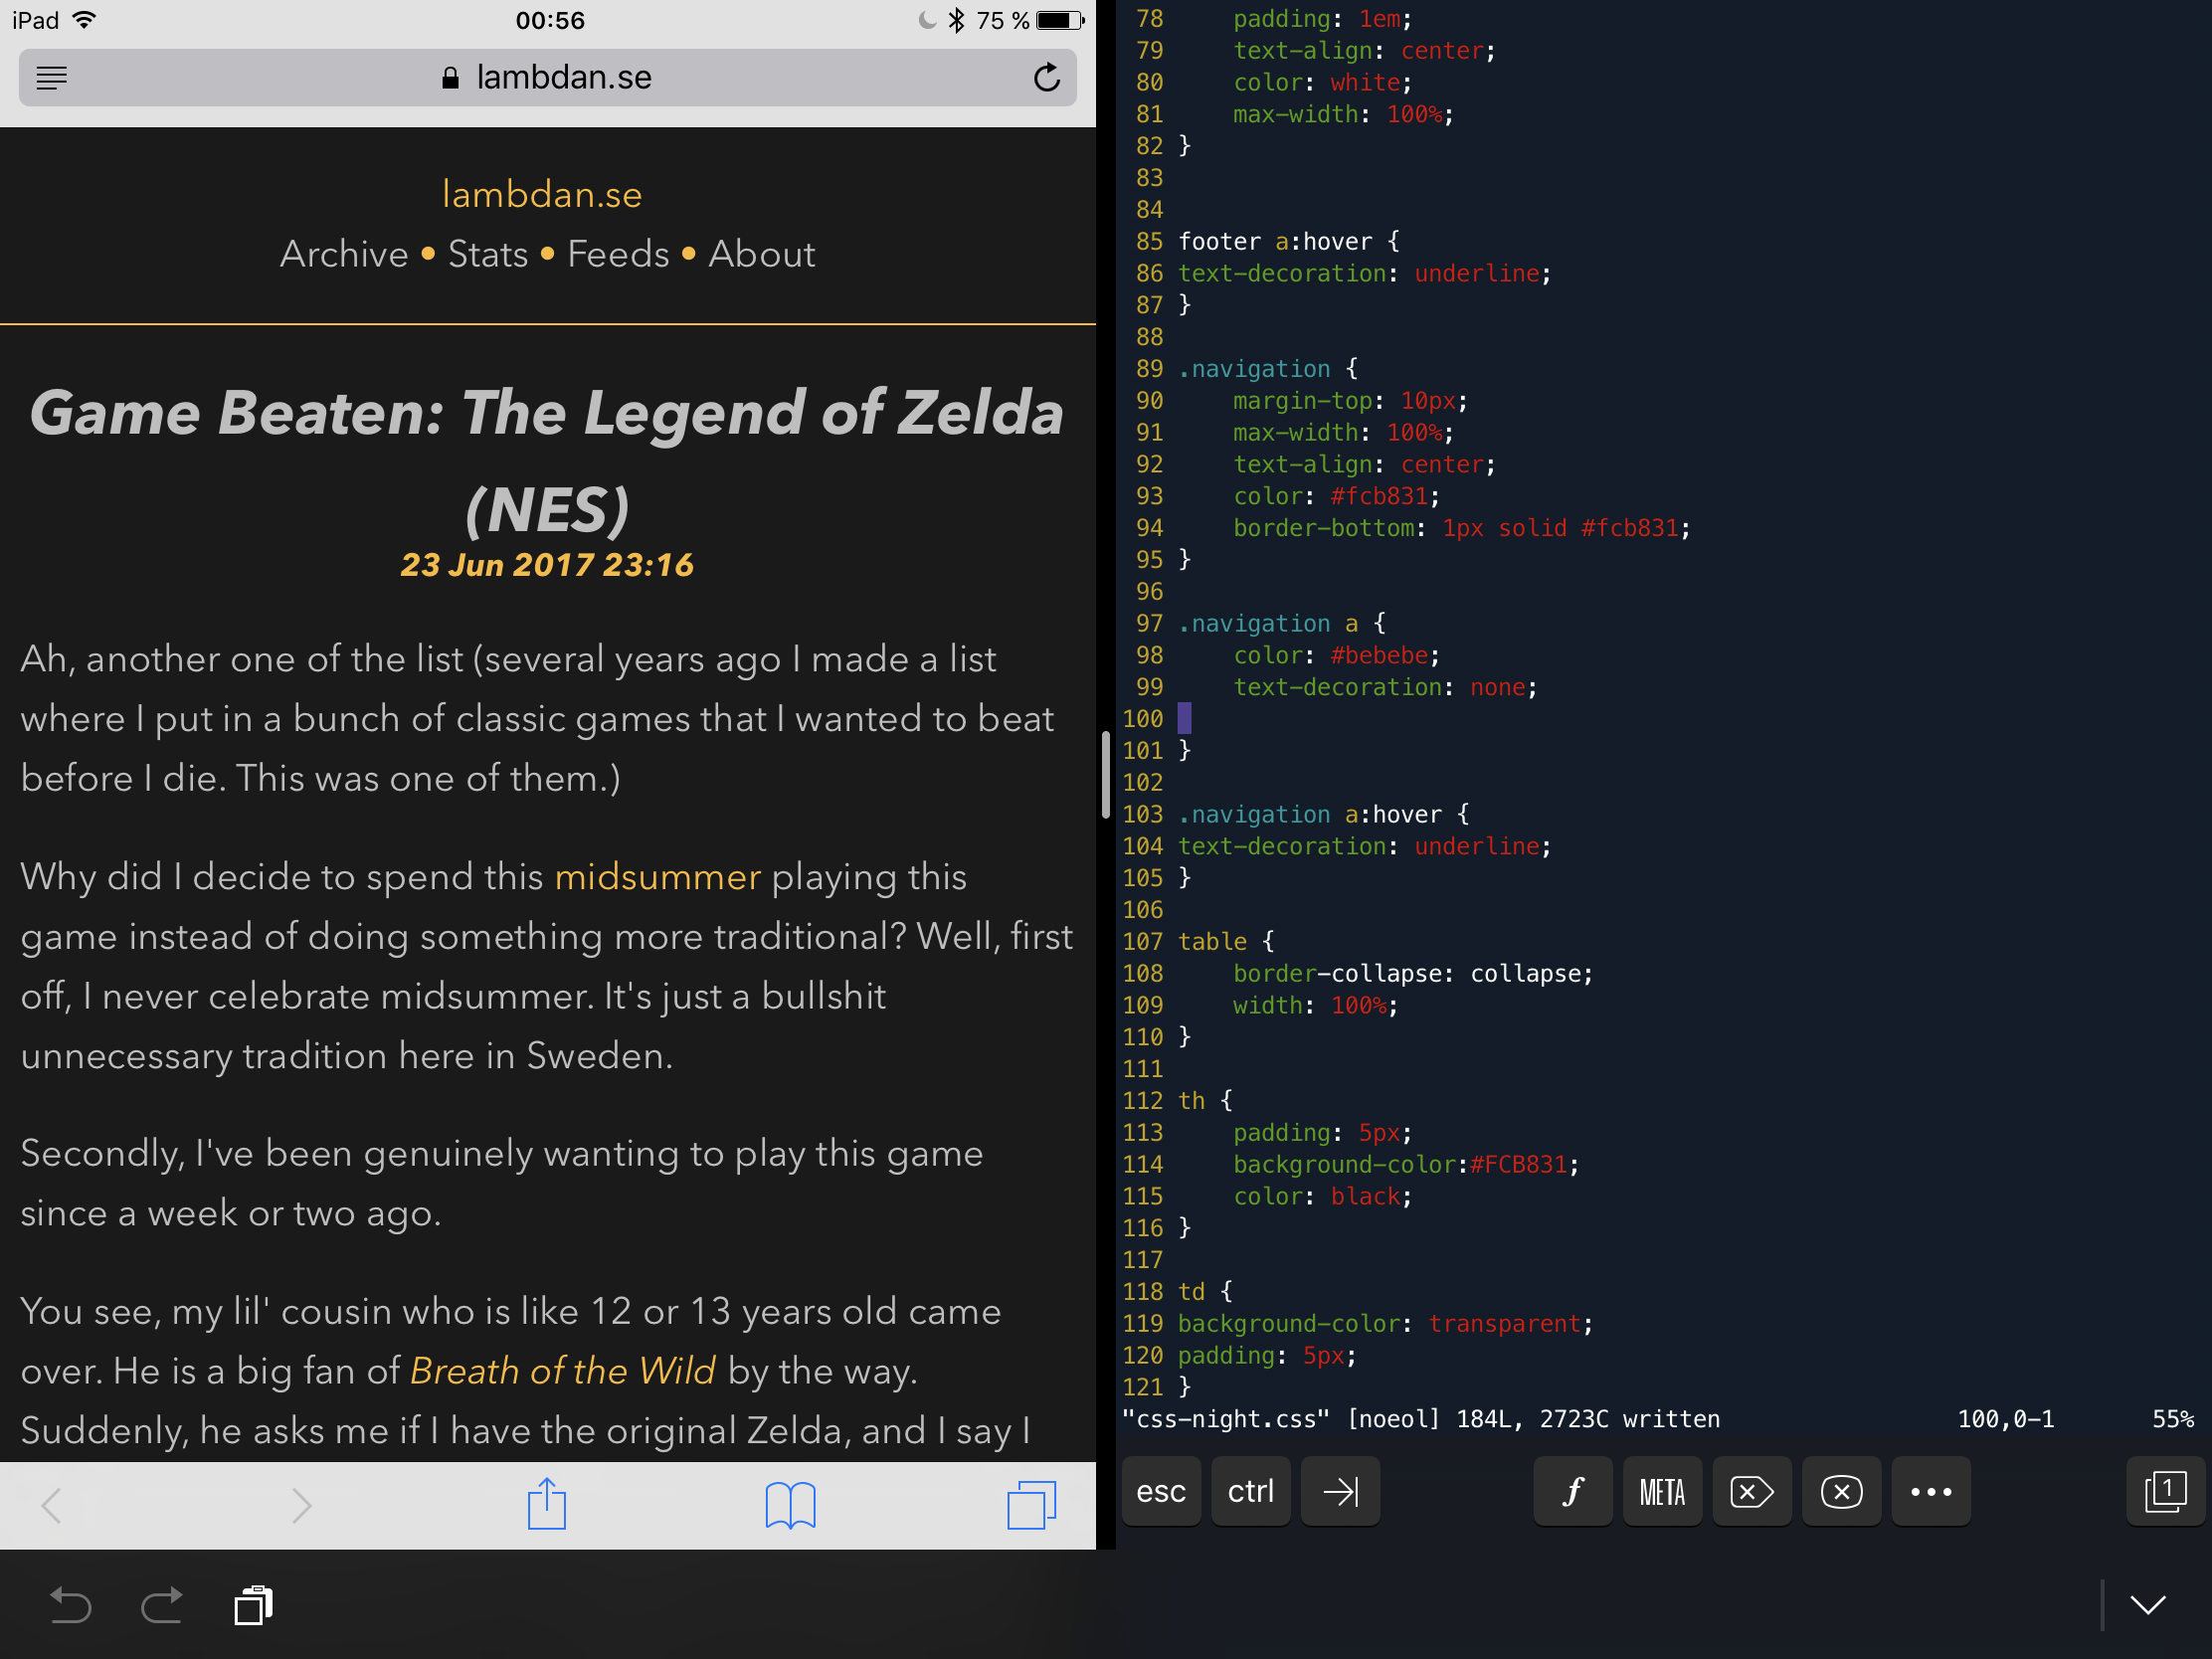Open Safari share sheet
2212x1659 pixels.
tap(547, 1503)
